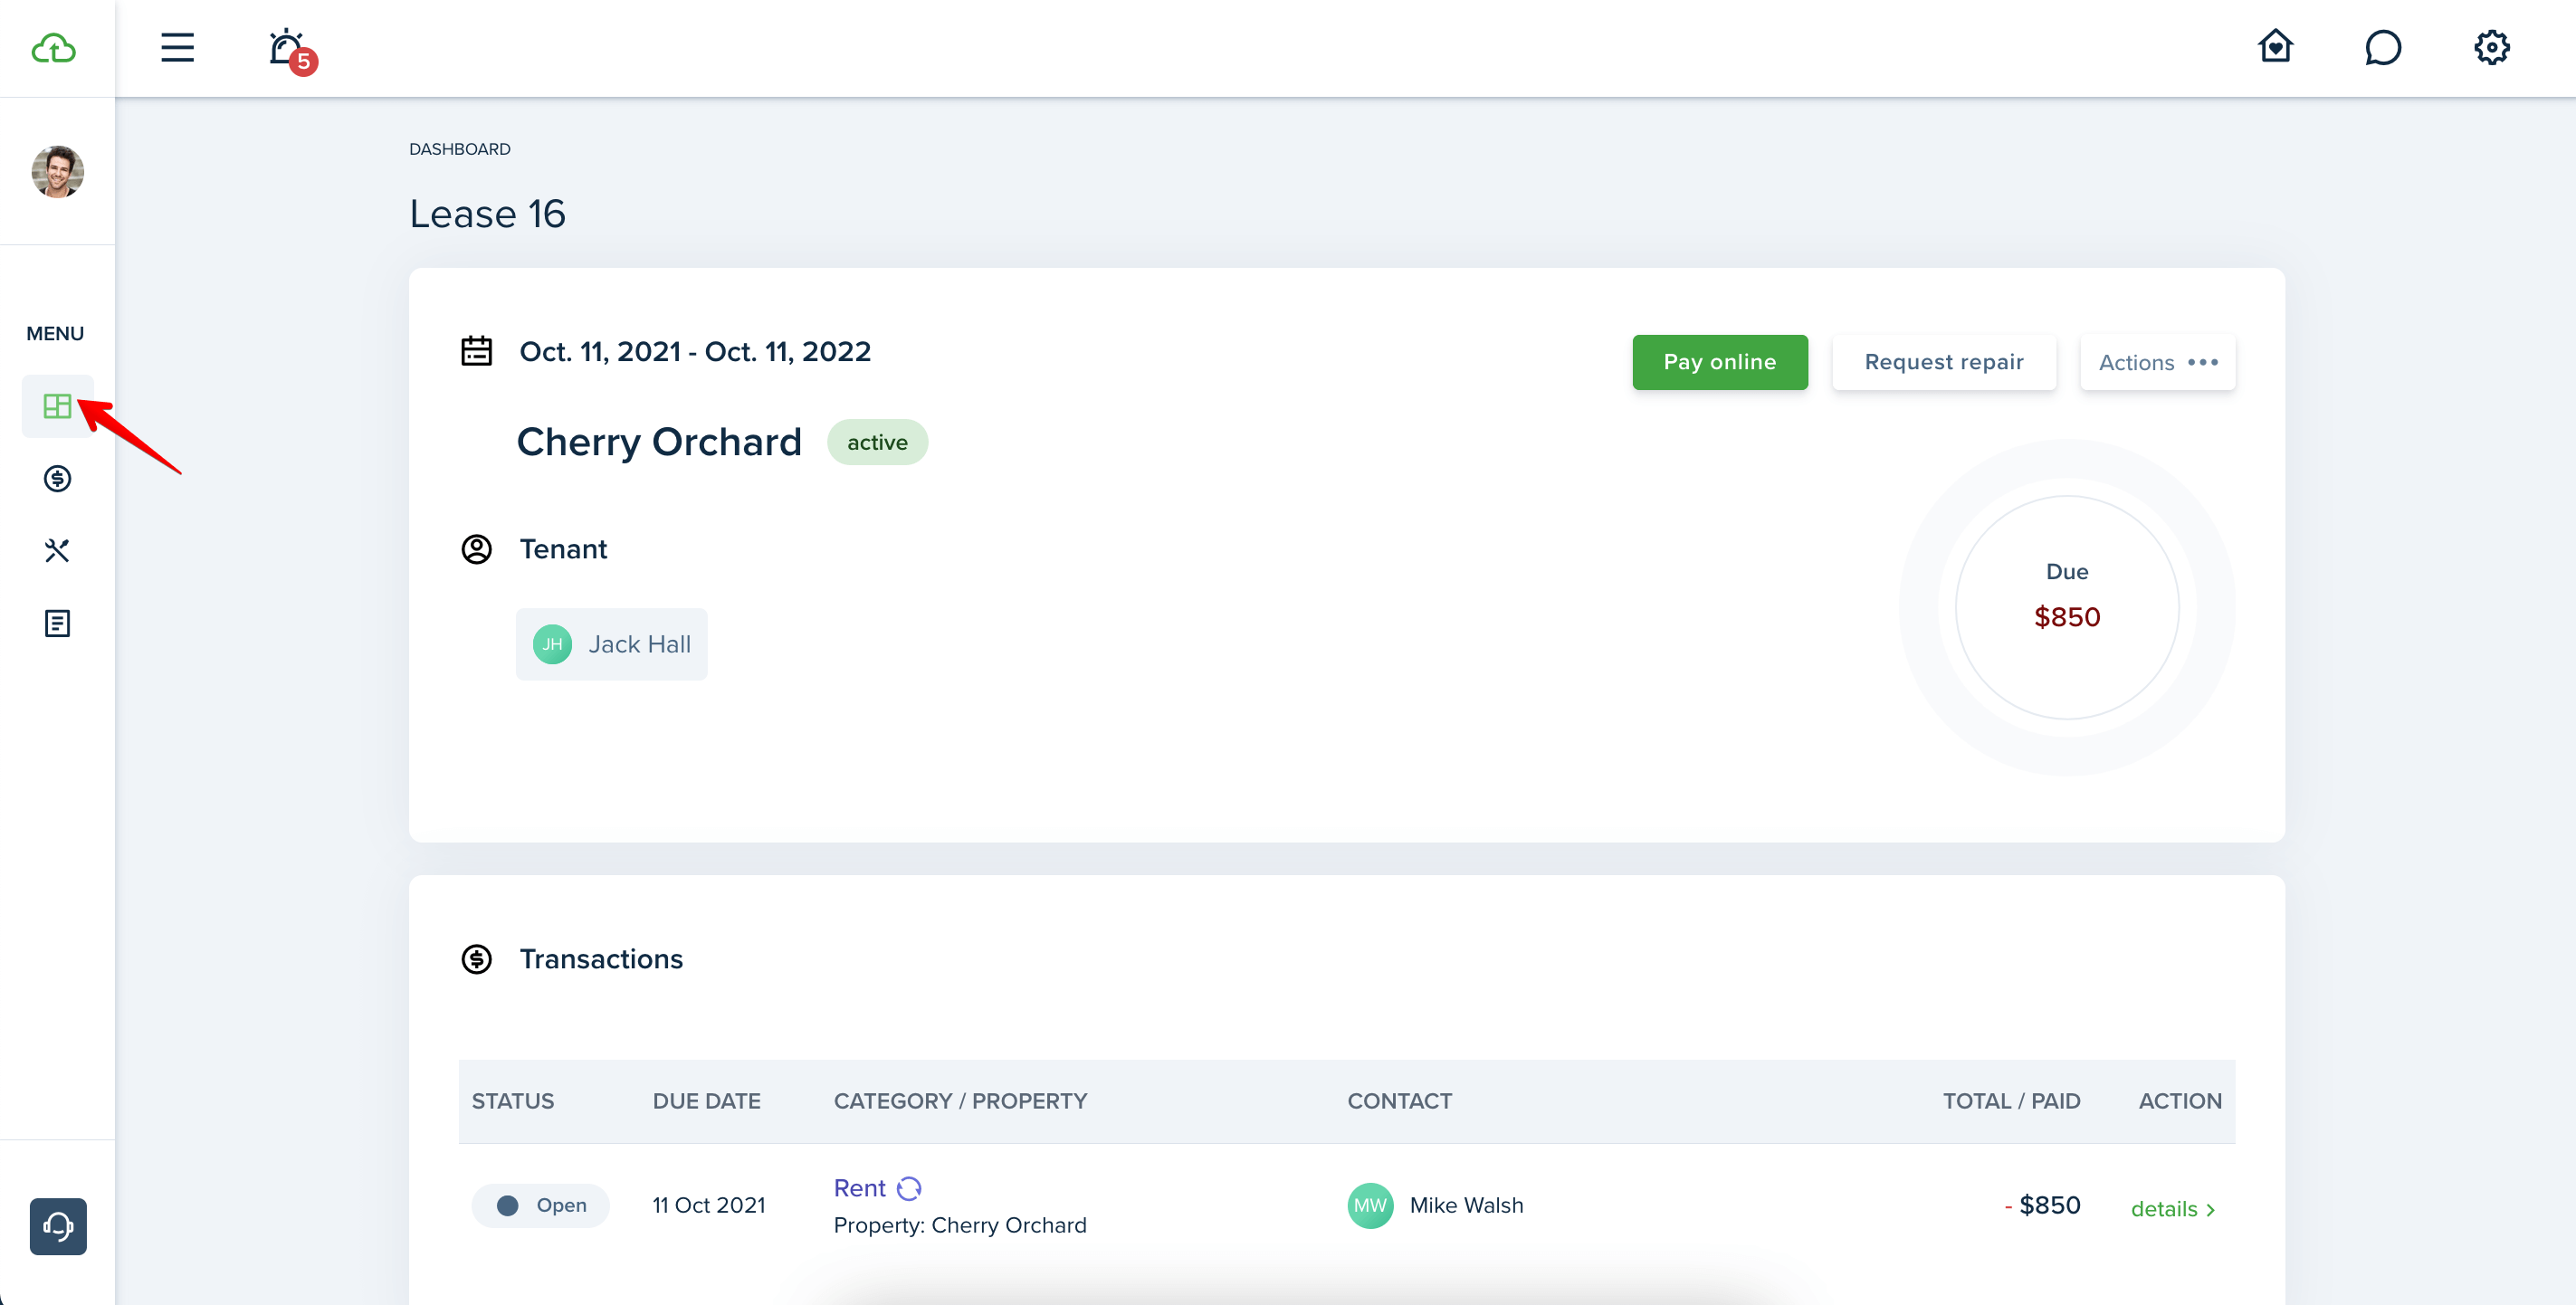This screenshot has width=2576, height=1305.
Task: Click the CATEGORY / PROPERTY column header
Action: point(960,1101)
